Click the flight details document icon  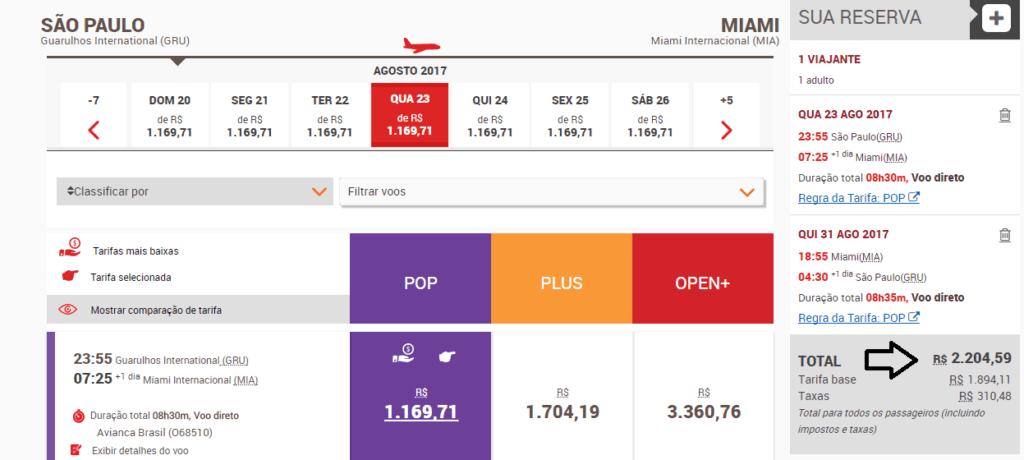click(76, 450)
